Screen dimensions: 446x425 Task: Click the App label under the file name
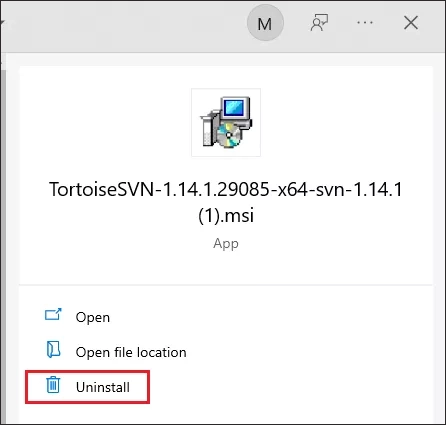click(226, 243)
